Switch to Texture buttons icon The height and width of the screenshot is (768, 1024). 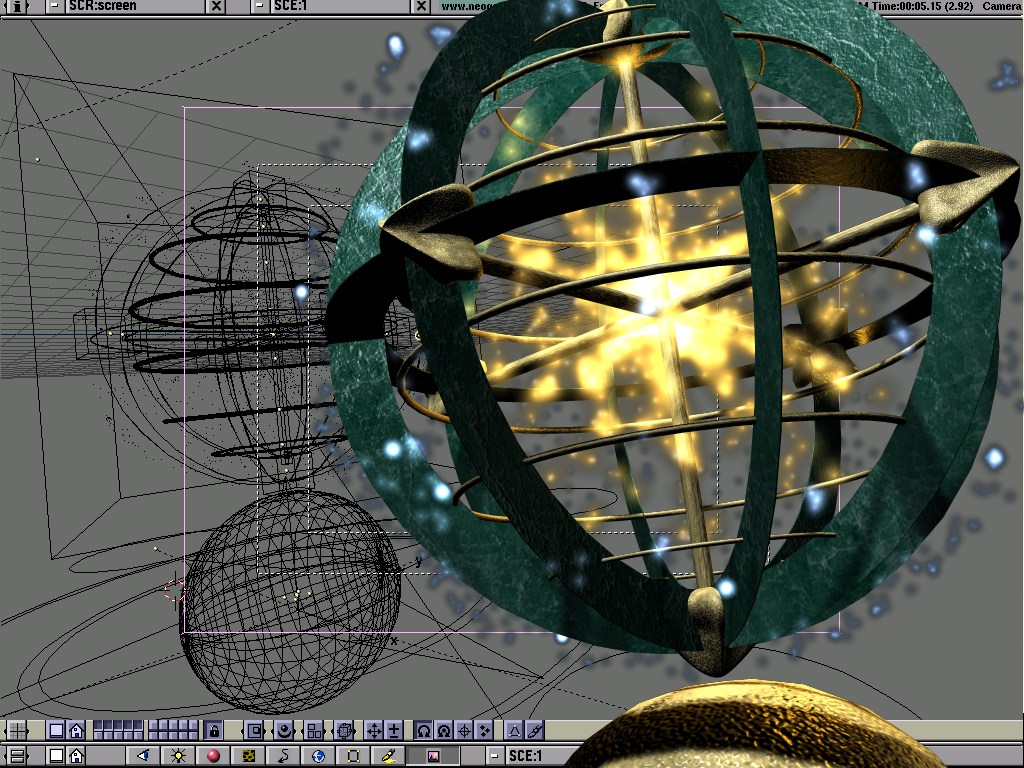coord(249,756)
